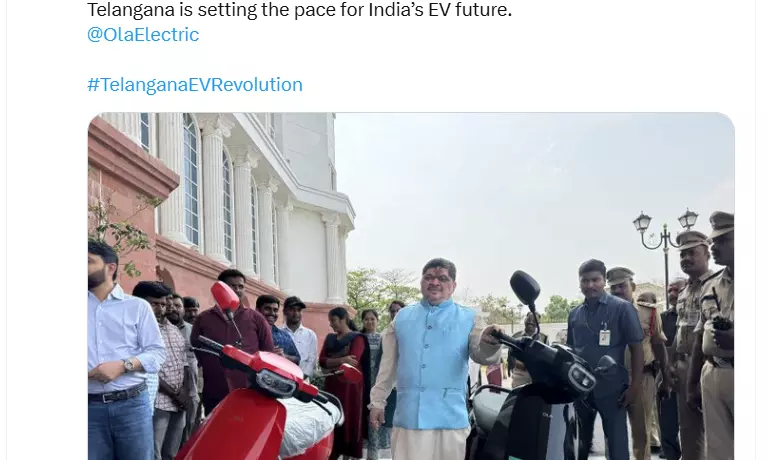Image resolution: width=767 pixels, height=460 pixels.
Task: Open the @OlaElectric profile mention
Action: click(143, 35)
